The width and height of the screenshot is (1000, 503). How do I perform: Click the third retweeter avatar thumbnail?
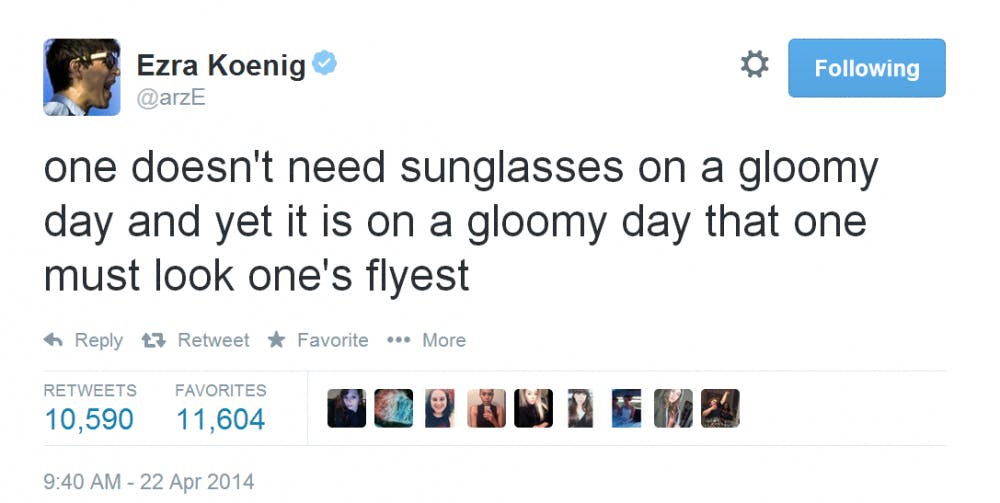[440, 408]
